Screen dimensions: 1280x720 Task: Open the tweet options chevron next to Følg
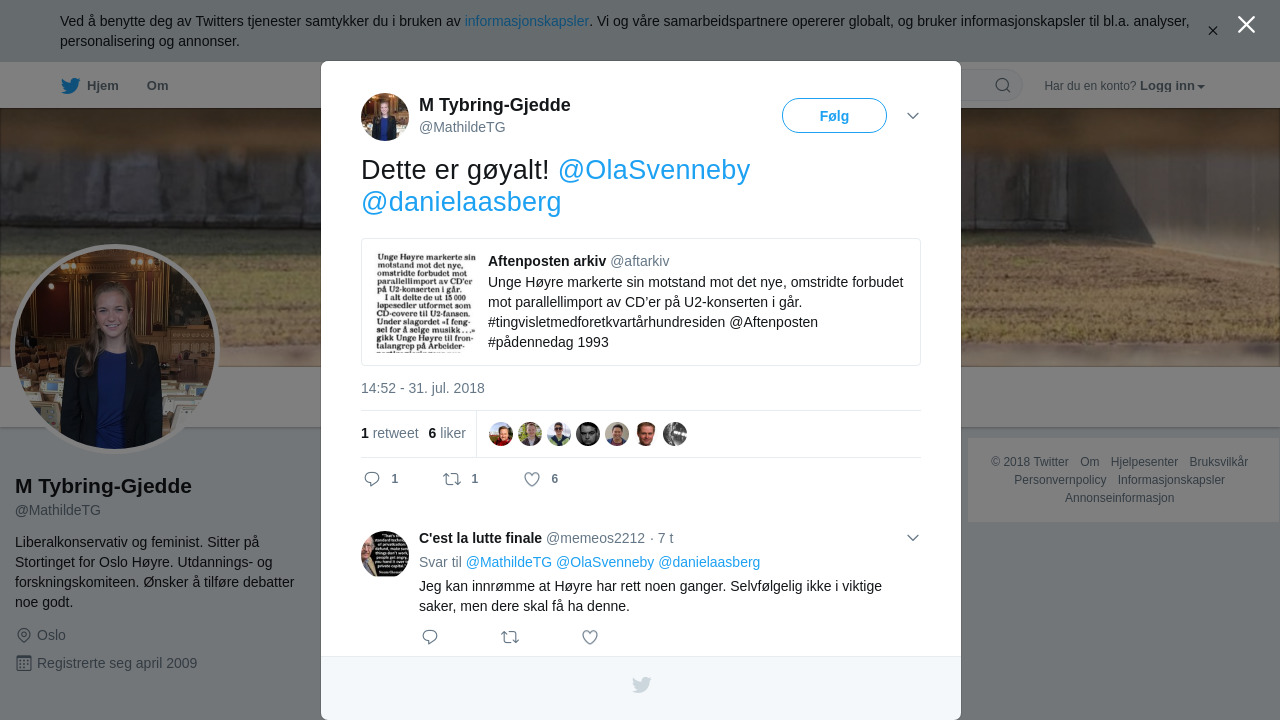pyautogui.click(x=913, y=116)
